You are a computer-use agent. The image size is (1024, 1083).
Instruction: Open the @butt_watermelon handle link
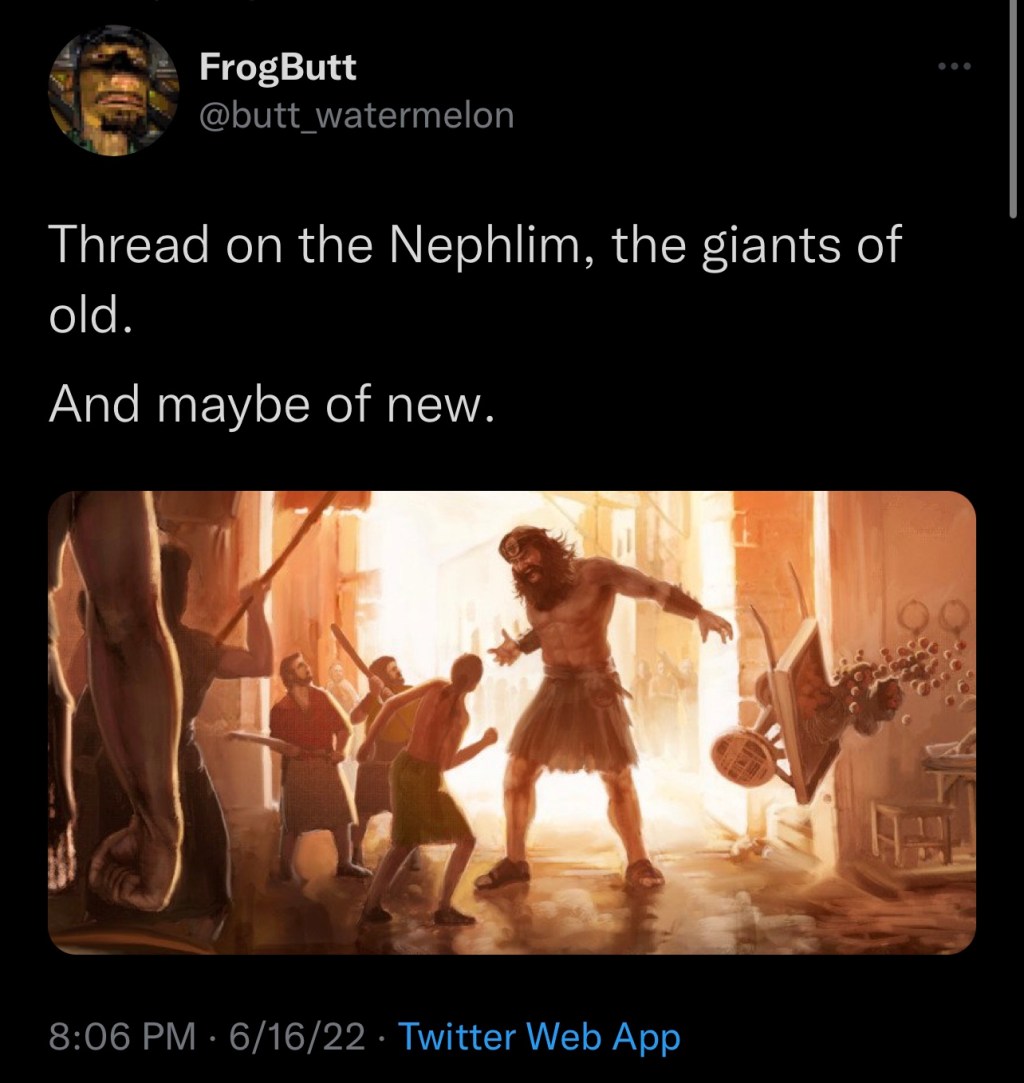pyautogui.click(x=357, y=116)
